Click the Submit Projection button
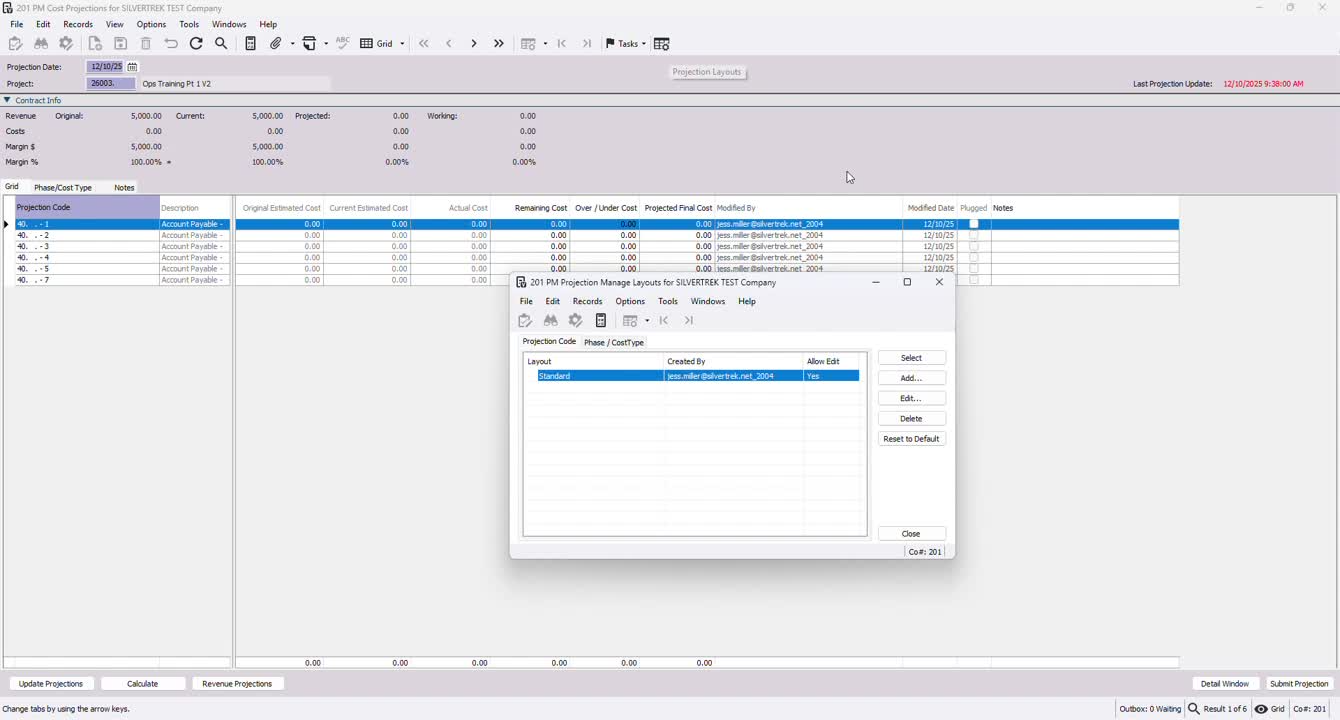The height and width of the screenshot is (720, 1340). click(1299, 684)
